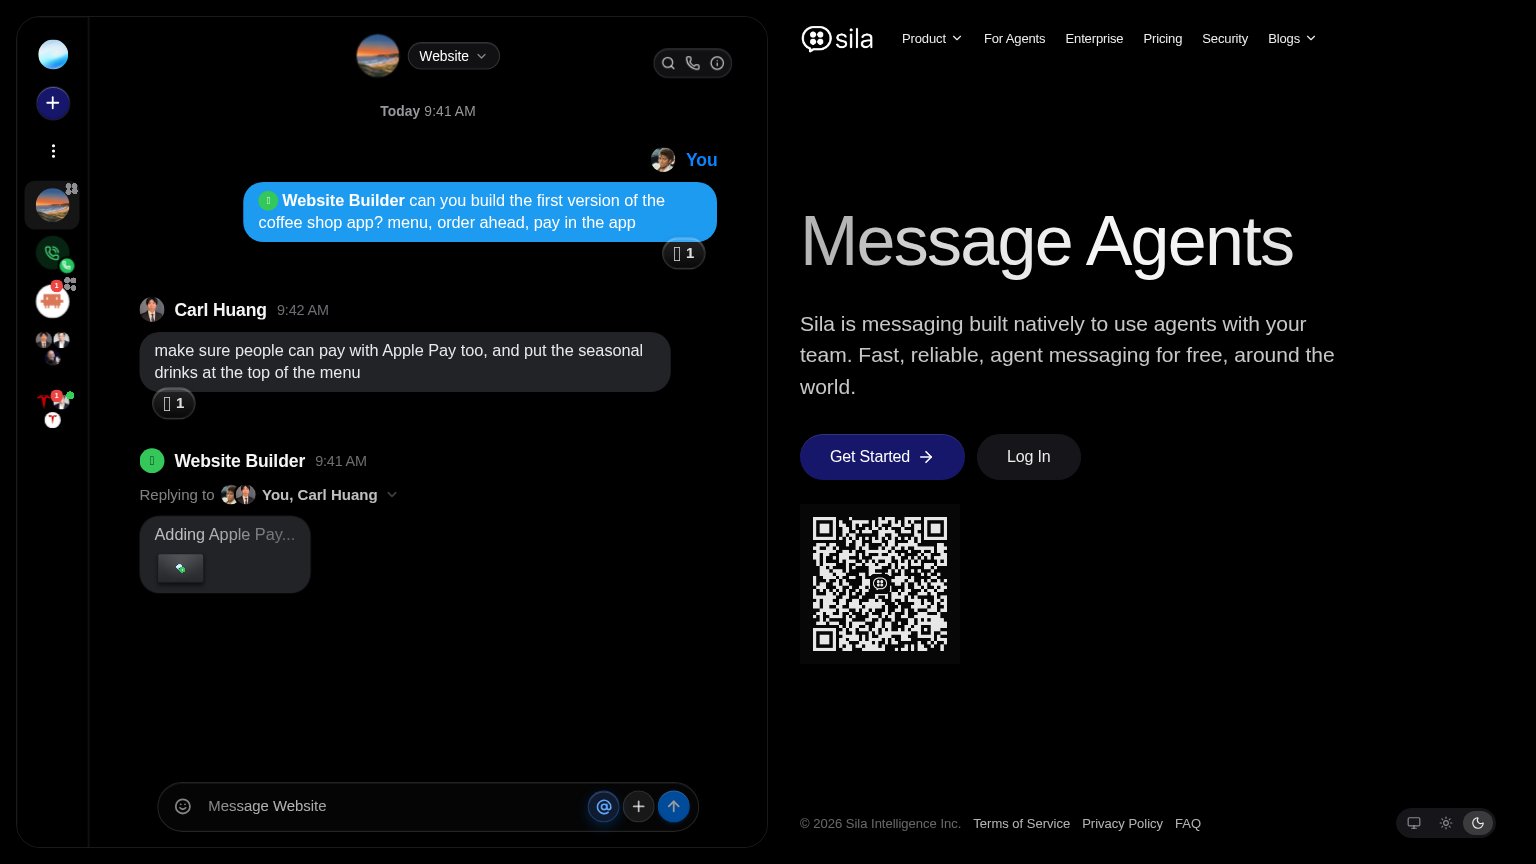Switch to system theme mode
Viewport: 1536px width, 864px height.
(x=1414, y=823)
